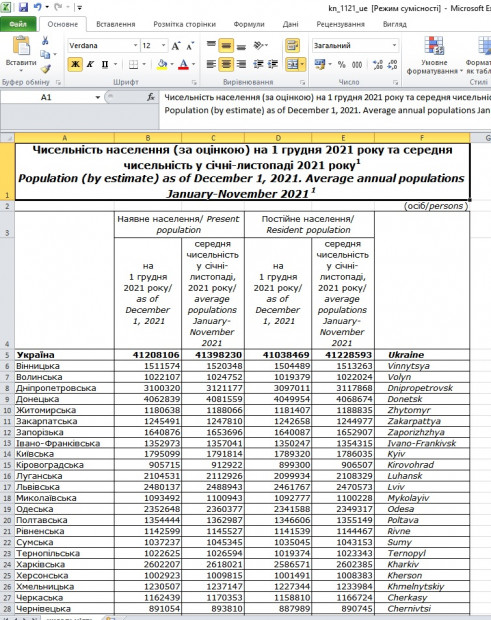Toggle italic К formatting
Viewport: 491px width, 620px height.
90,64
